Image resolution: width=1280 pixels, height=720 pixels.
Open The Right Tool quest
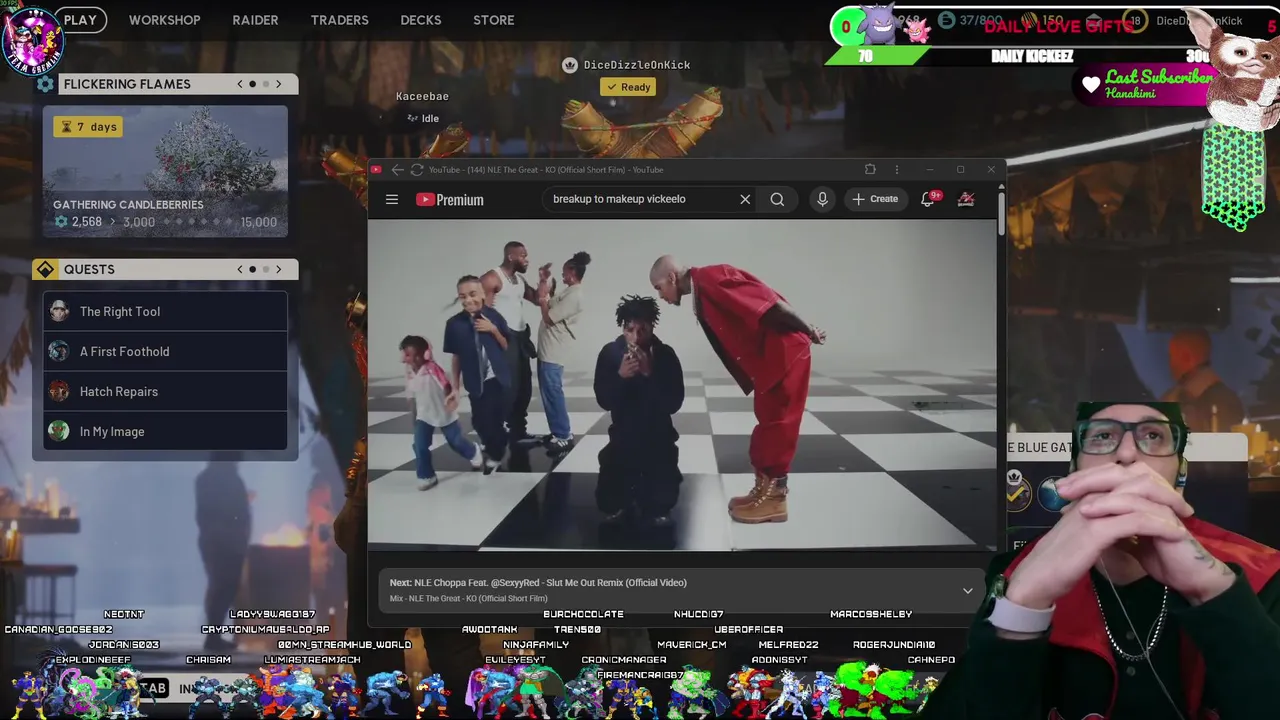(165, 311)
